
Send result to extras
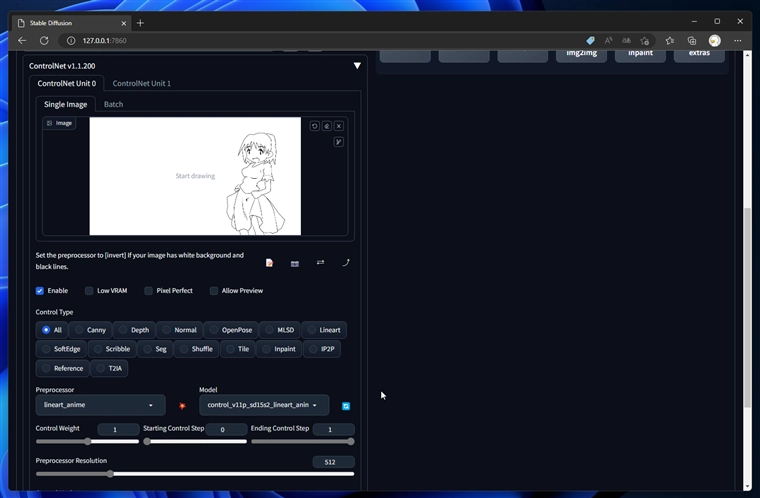(699, 54)
